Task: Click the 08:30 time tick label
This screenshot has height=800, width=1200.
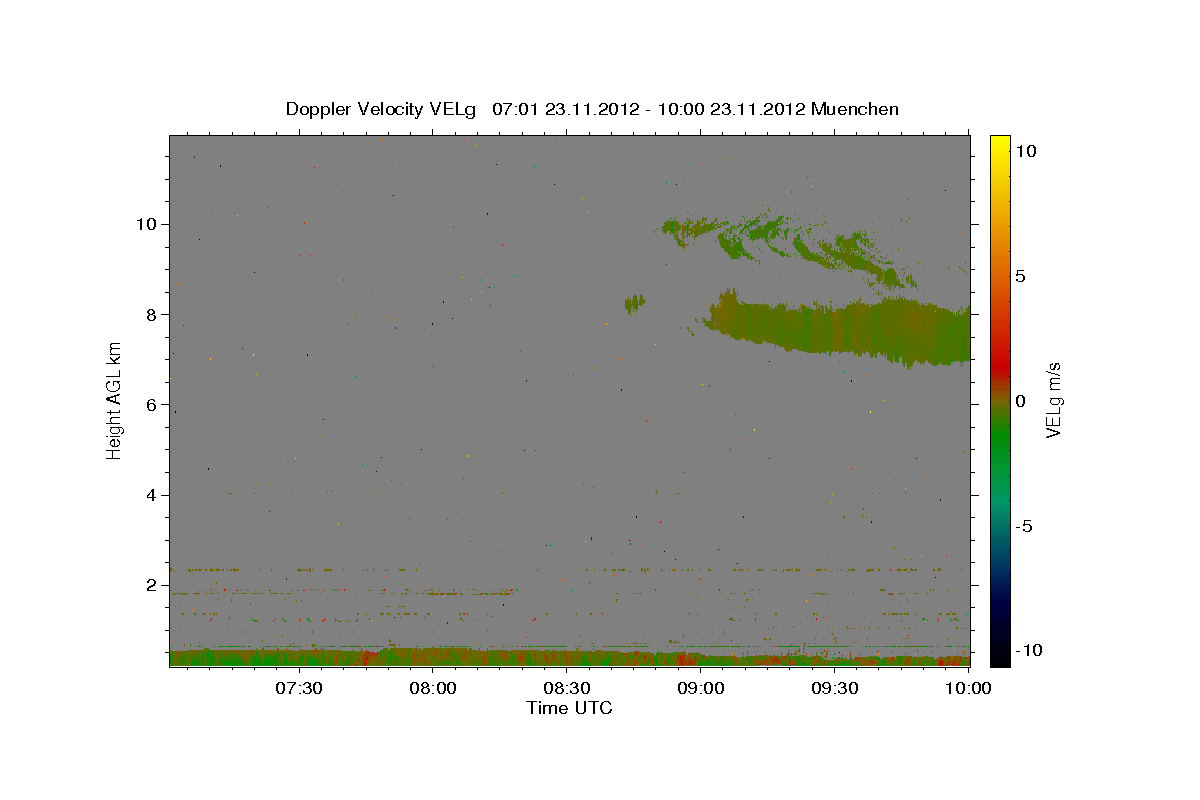Action: tap(567, 688)
